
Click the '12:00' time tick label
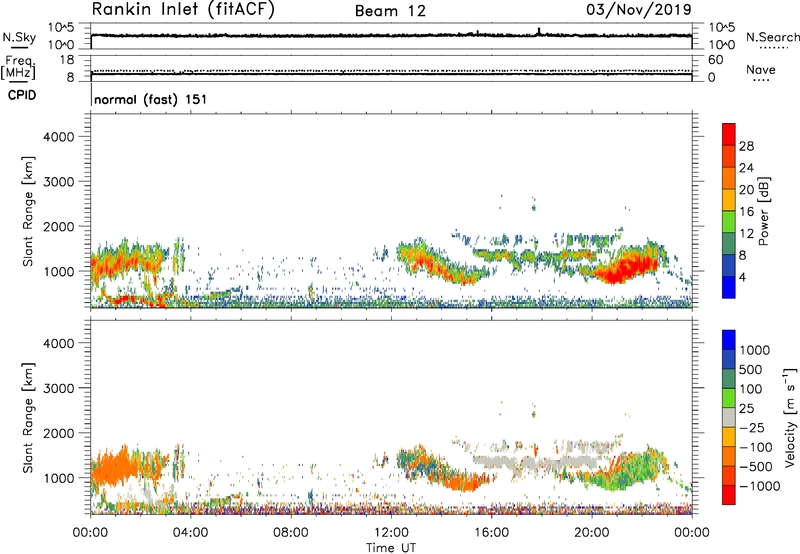point(391,533)
